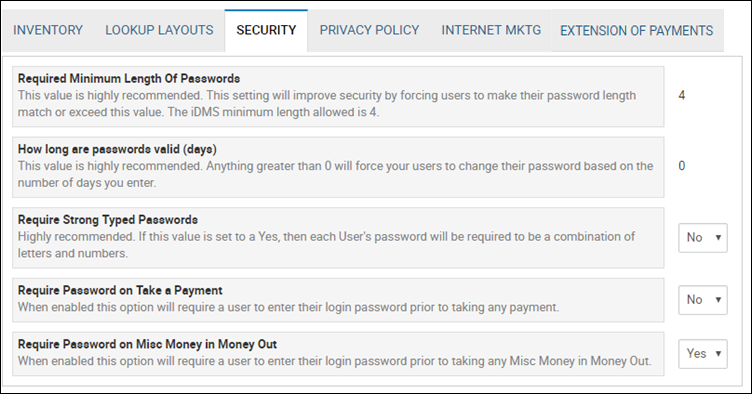Click the Require Strong Typed Passwords heading
Screen dimensions: 752x394
coord(108,220)
